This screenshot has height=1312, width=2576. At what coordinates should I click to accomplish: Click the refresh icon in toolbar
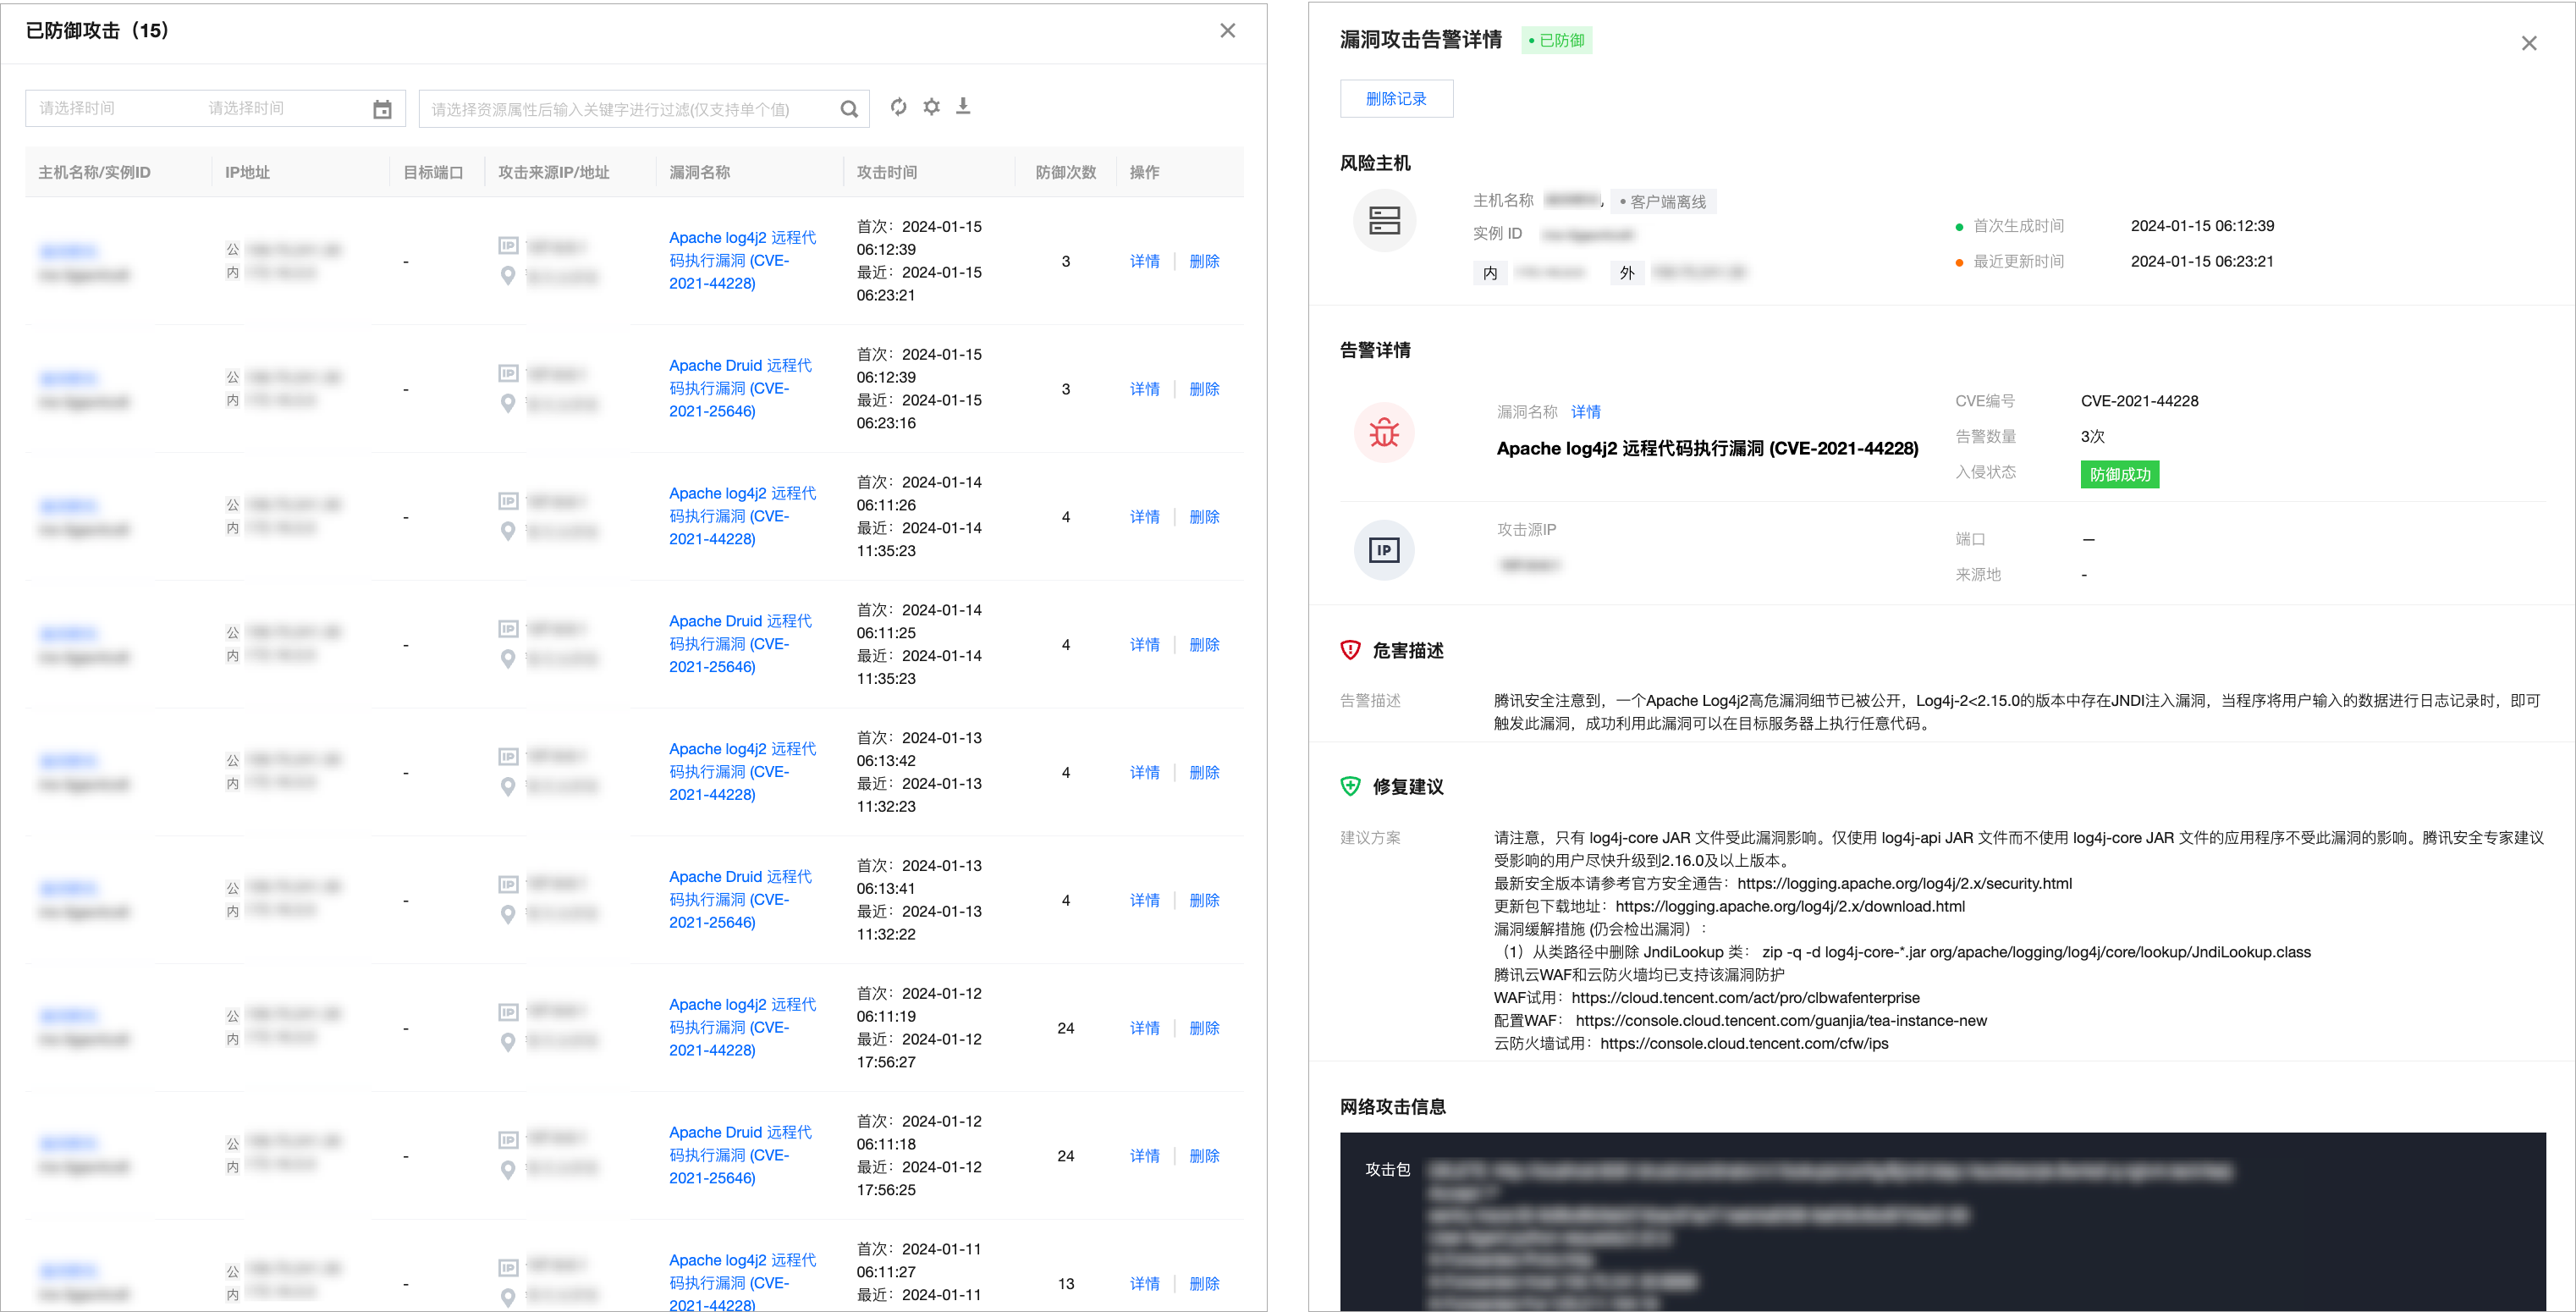(898, 107)
